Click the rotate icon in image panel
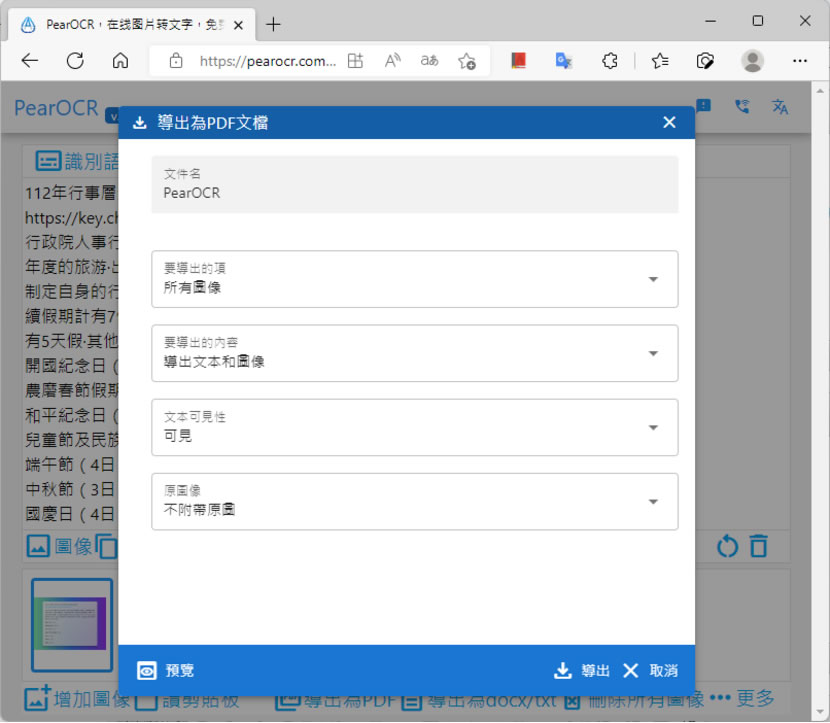830x723 pixels. tap(727, 546)
